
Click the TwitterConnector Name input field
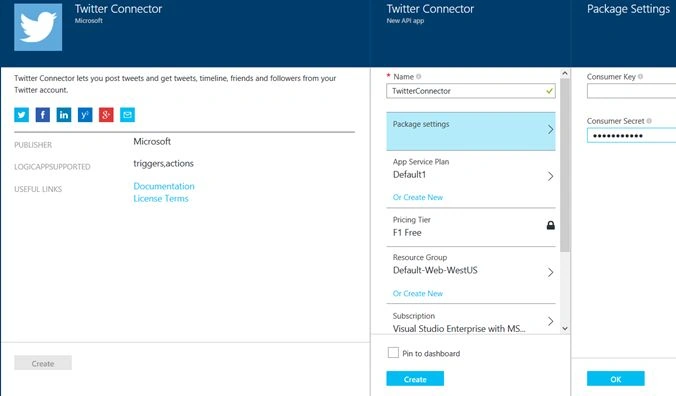tap(471, 91)
